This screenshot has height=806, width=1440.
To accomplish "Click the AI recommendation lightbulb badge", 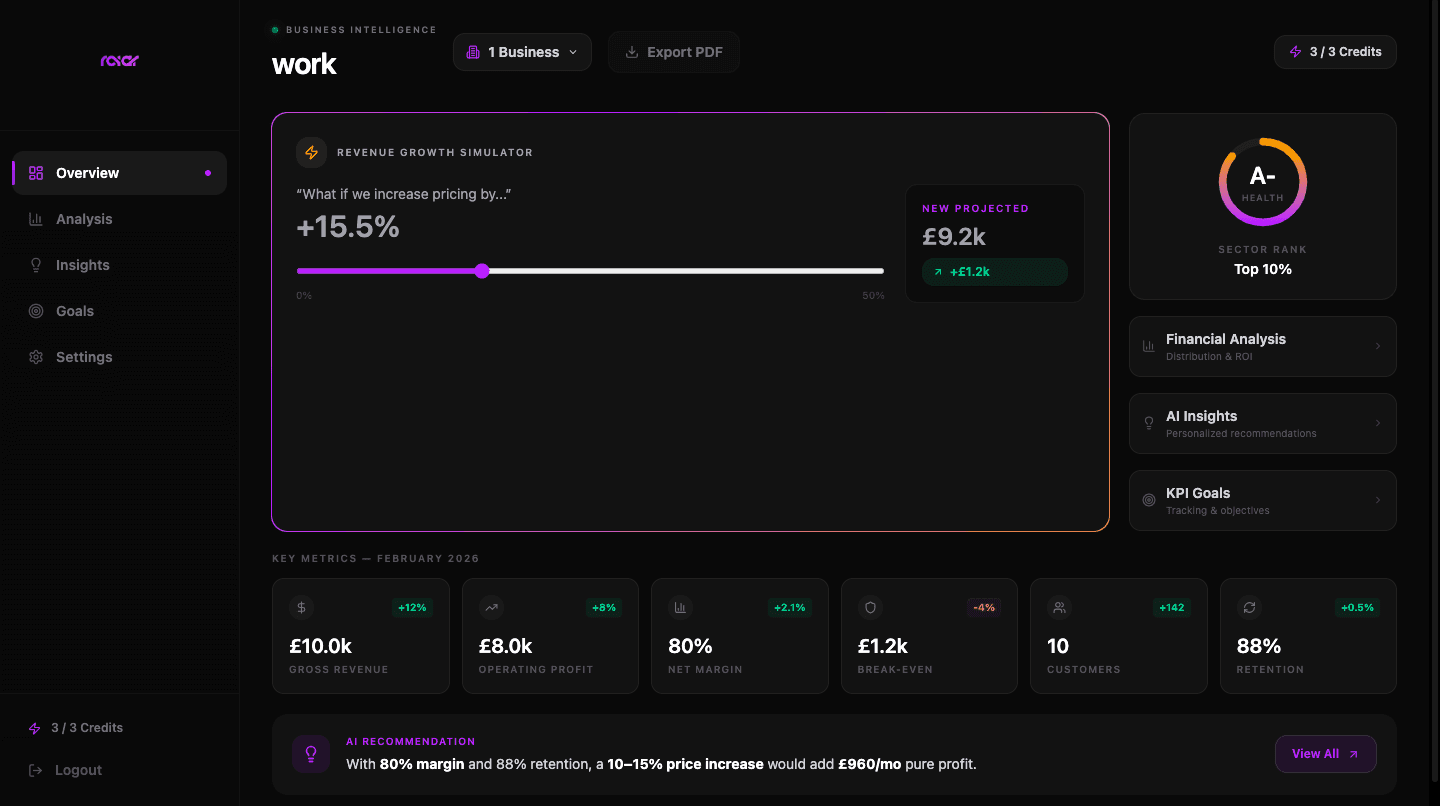I will click(x=311, y=753).
